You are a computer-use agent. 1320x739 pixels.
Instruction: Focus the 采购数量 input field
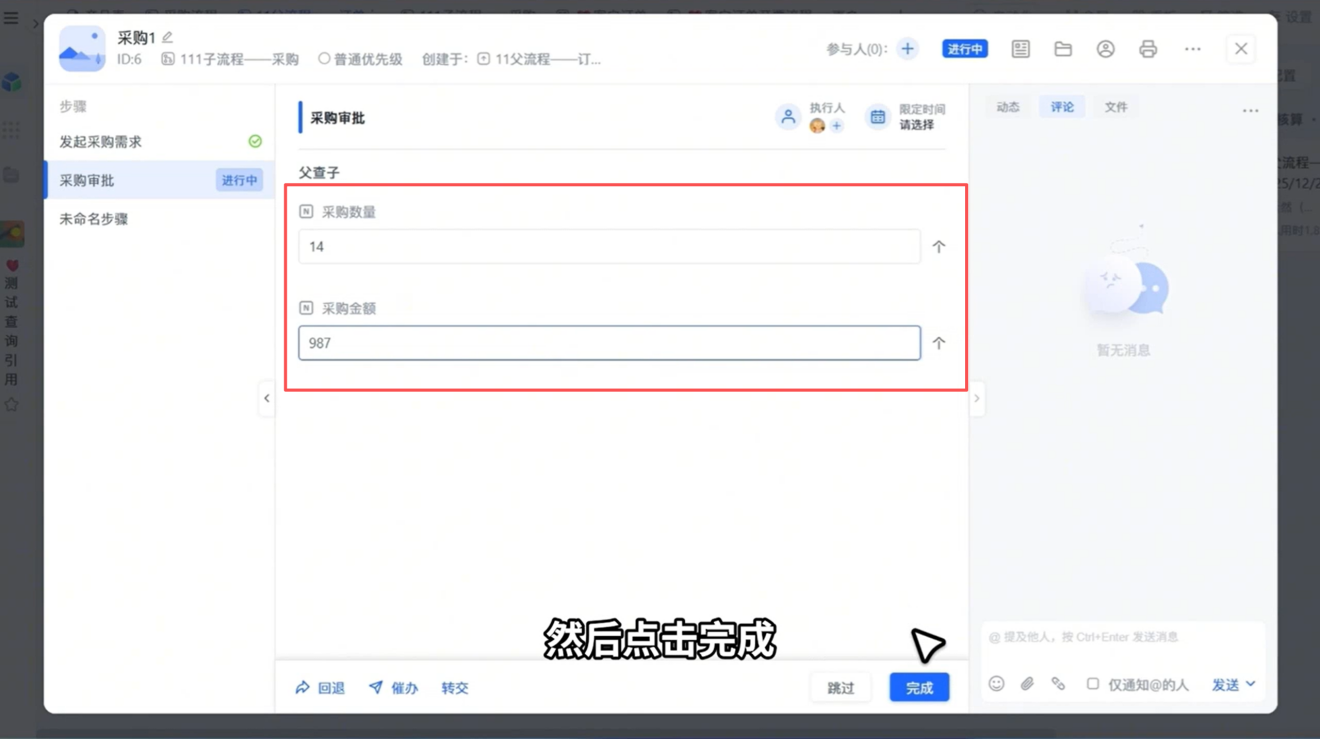(609, 247)
